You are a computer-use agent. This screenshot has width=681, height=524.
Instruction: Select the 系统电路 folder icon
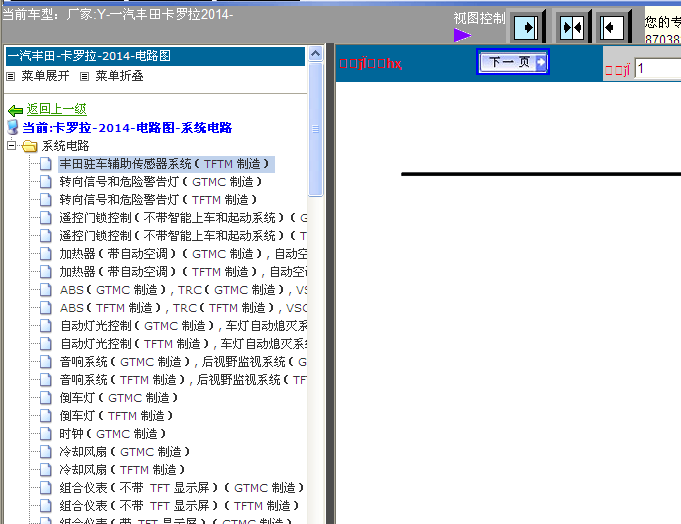(x=30, y=146)
